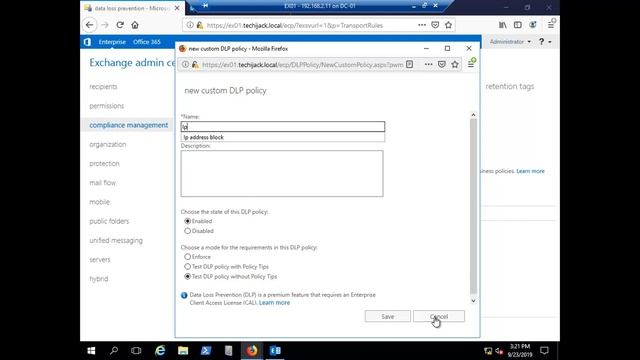Image resolution: width=640 pixels, height=360 pixels.
Task: Open Task View on the taskbar
Action: [136, 351]
